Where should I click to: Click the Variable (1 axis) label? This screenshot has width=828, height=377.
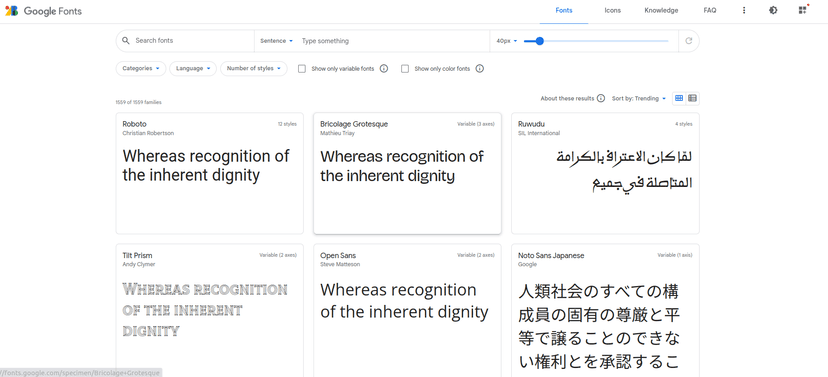[x=675, y=255]
